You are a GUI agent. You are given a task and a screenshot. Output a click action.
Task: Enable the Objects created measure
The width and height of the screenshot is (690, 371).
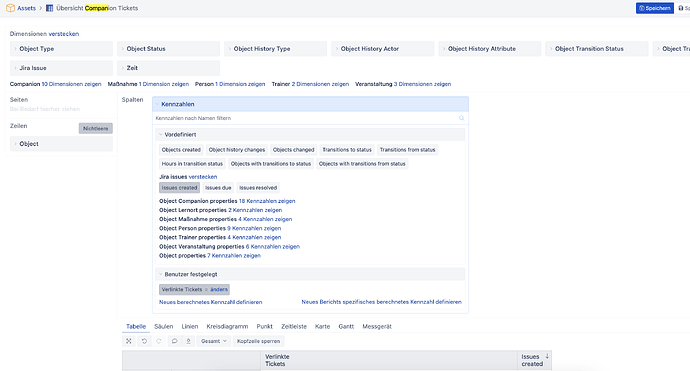click(x=181, y=150)
